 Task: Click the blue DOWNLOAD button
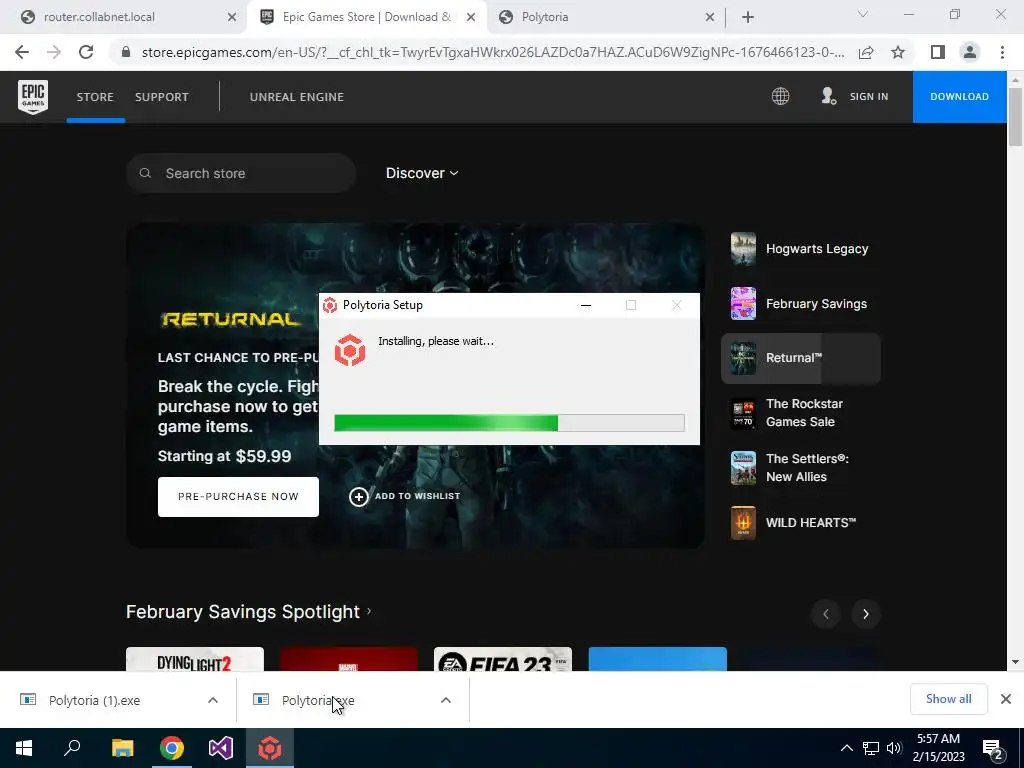tap(959, 97)
